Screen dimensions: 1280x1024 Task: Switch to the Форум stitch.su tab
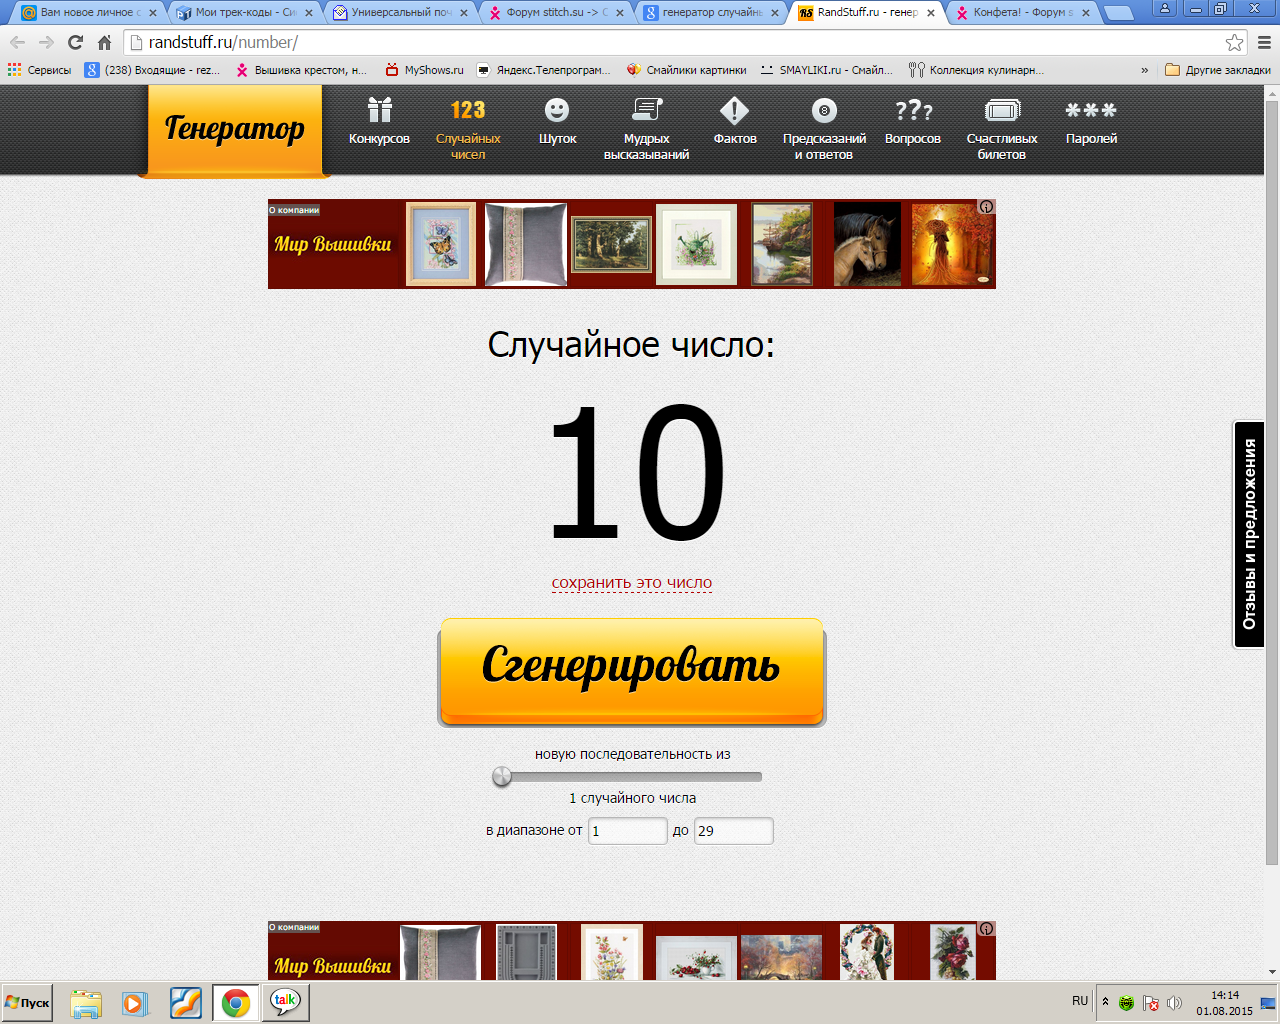(x=555, y=13)
